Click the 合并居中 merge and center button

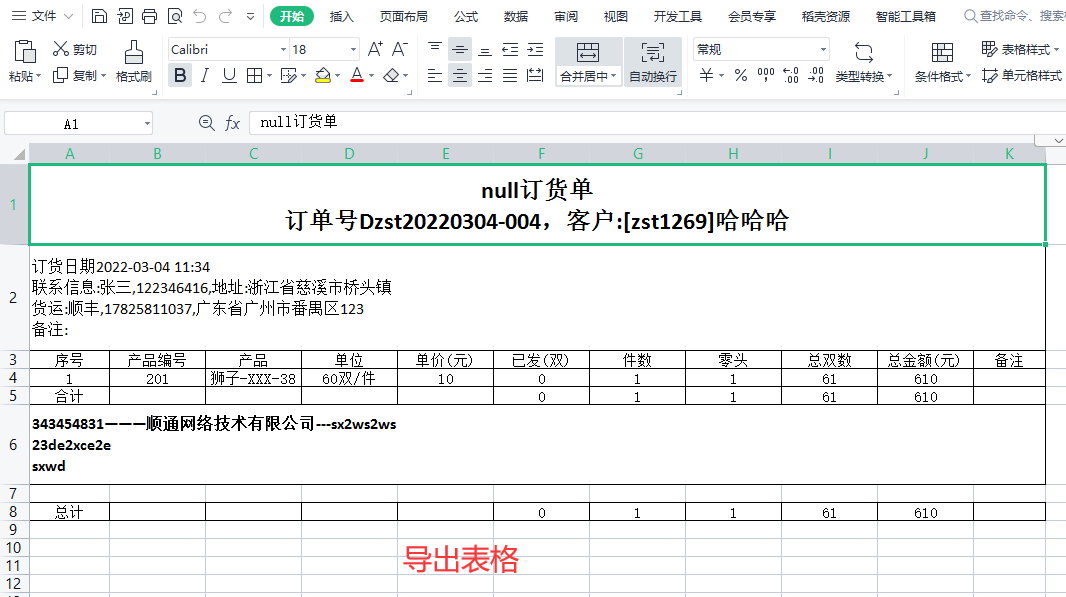tap(587, 62)
